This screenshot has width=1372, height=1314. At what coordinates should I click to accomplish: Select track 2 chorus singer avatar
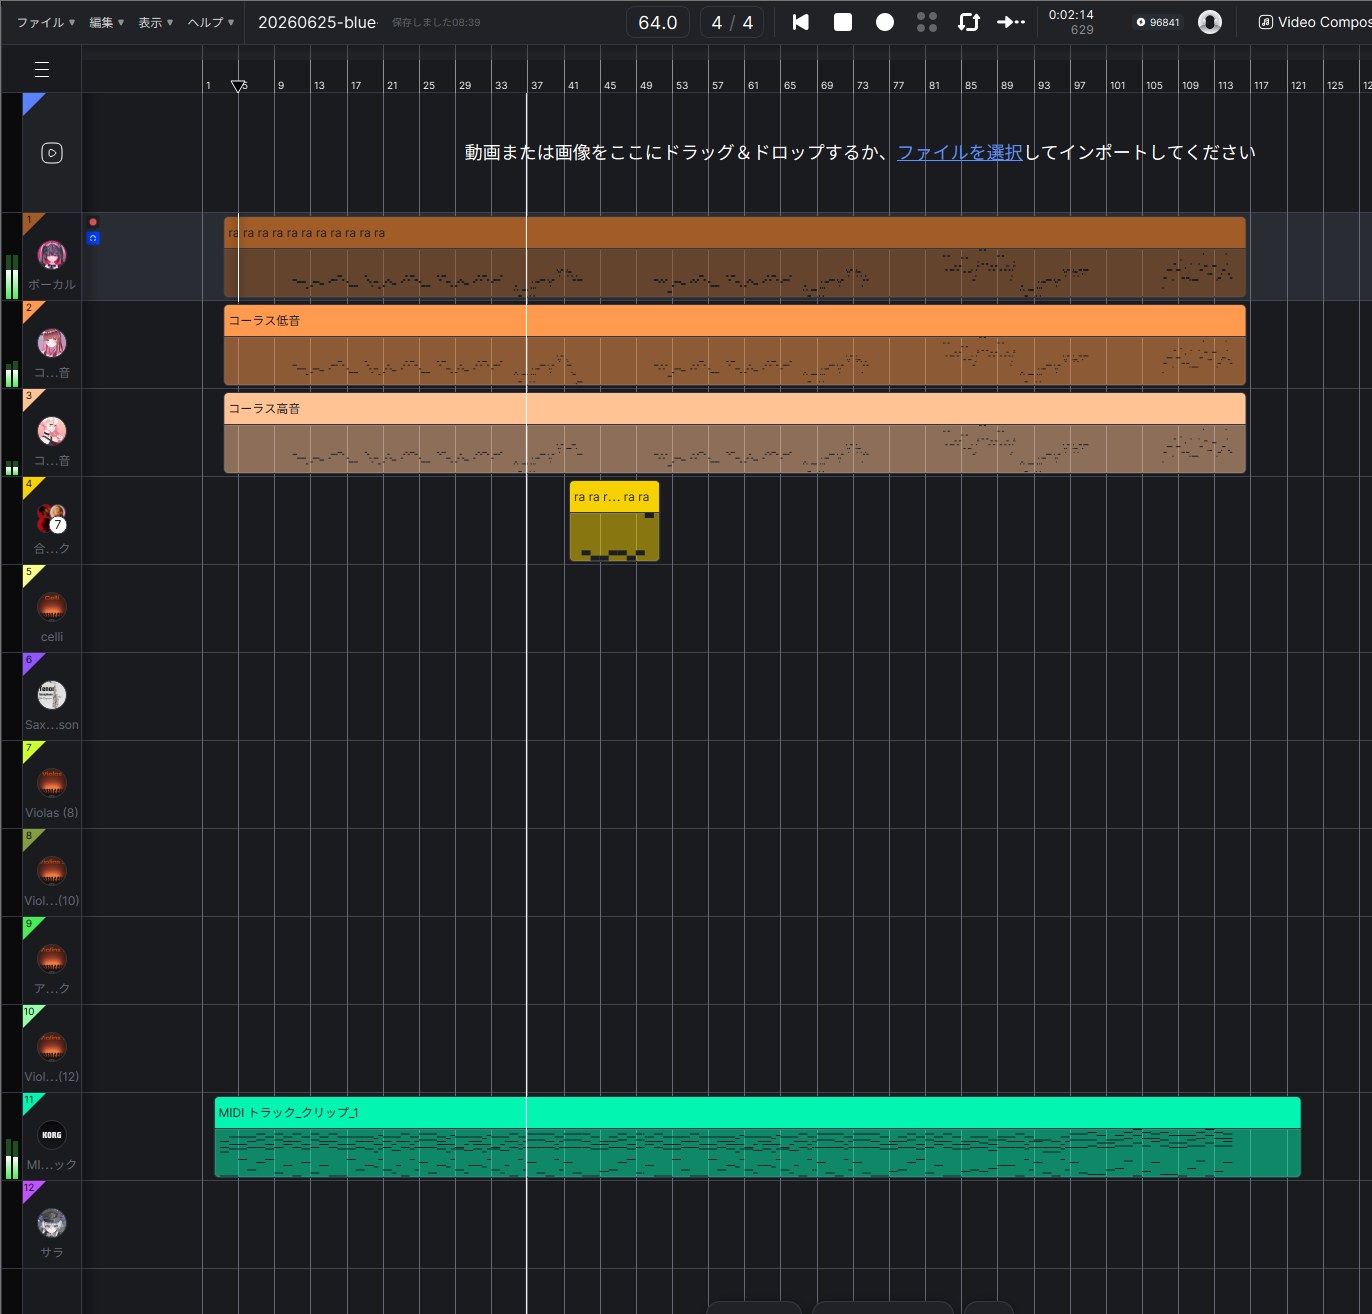(52, 343)
